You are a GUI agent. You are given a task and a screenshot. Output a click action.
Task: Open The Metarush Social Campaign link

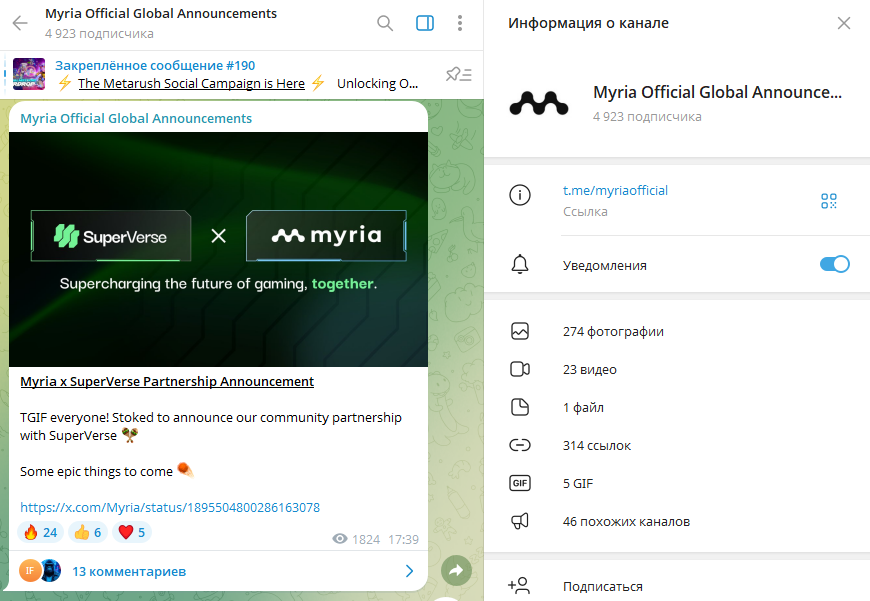click(x=191, y=83)
